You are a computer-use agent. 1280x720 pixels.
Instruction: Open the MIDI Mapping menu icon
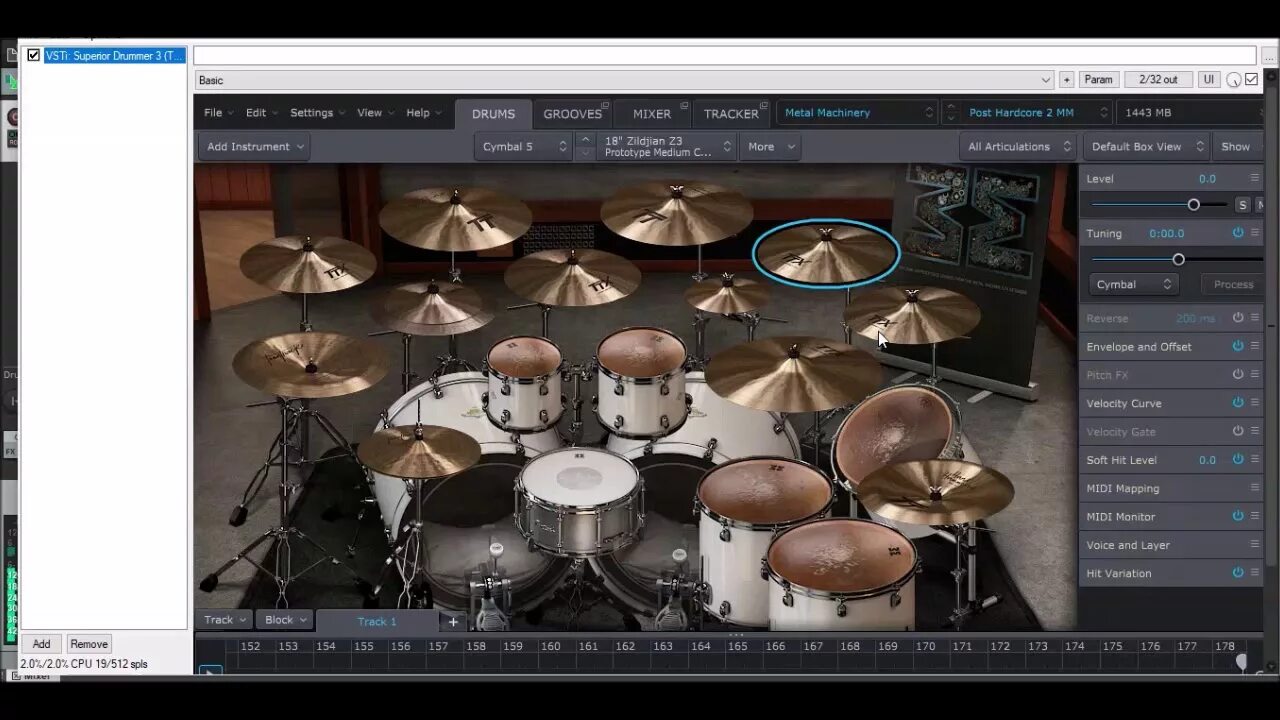1255,488
